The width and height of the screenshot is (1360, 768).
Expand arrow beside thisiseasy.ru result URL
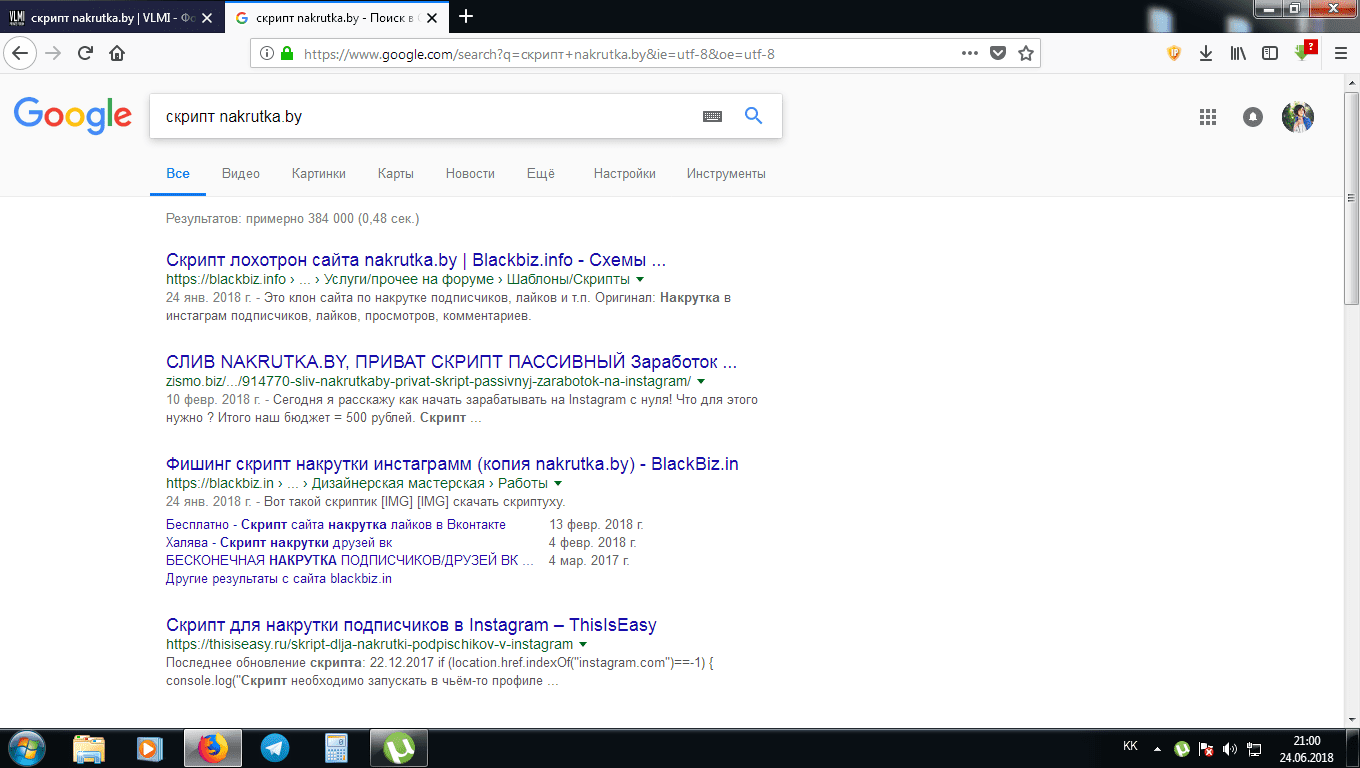[x=583, y=645]
